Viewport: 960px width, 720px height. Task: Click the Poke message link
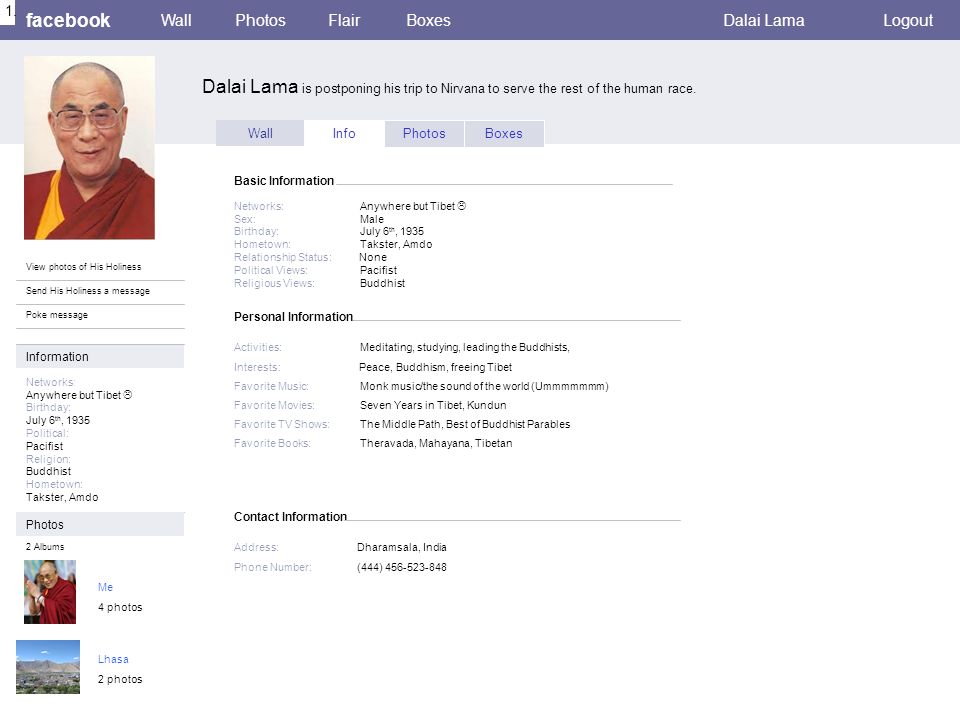point(57,315)
